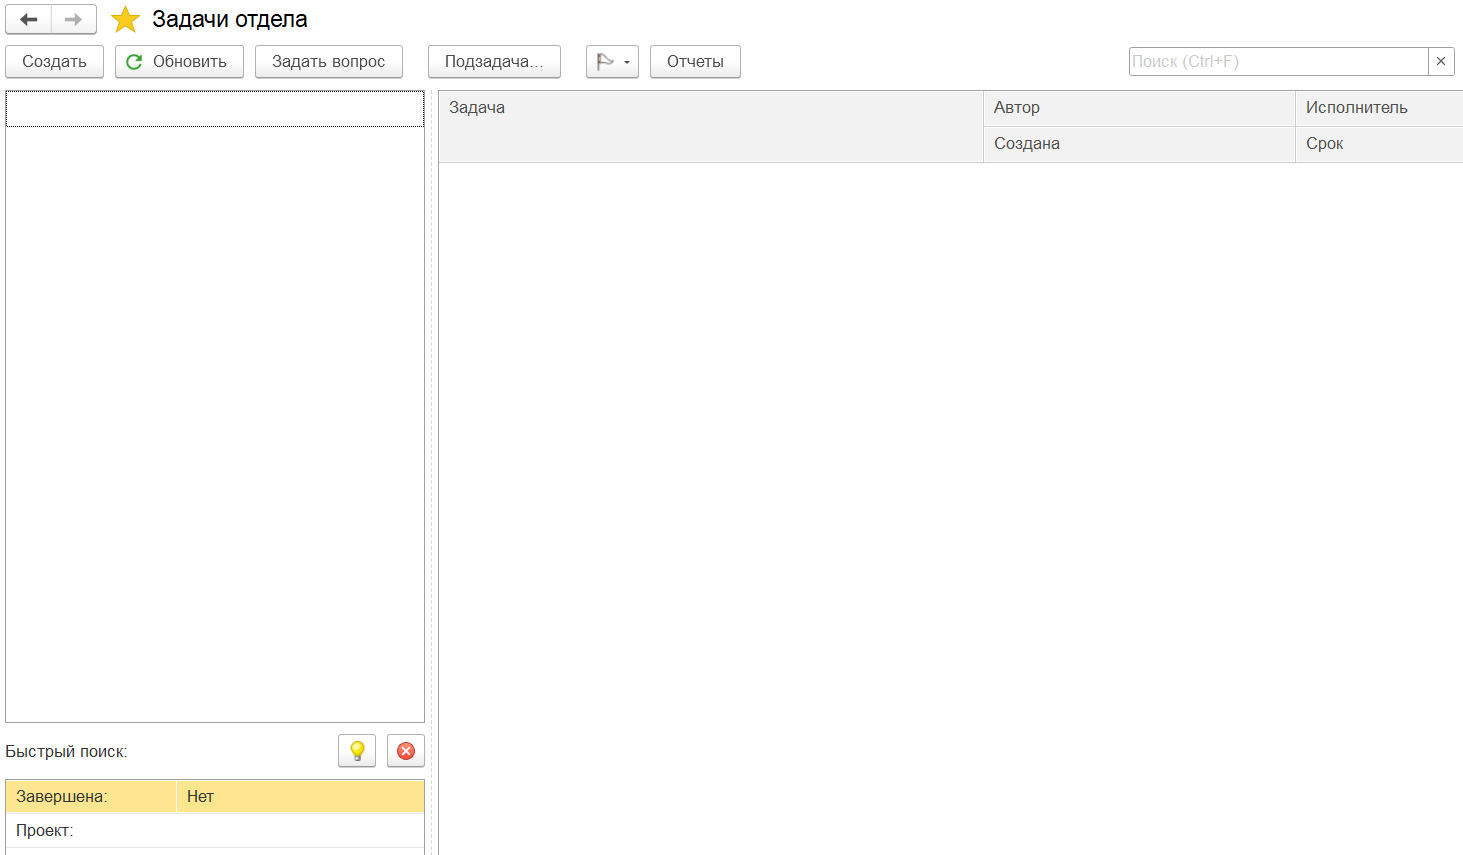The width and height of the screenshot is (1463, 855).
Task: Select the Проект: filter row
Action: tap(215, 830)
